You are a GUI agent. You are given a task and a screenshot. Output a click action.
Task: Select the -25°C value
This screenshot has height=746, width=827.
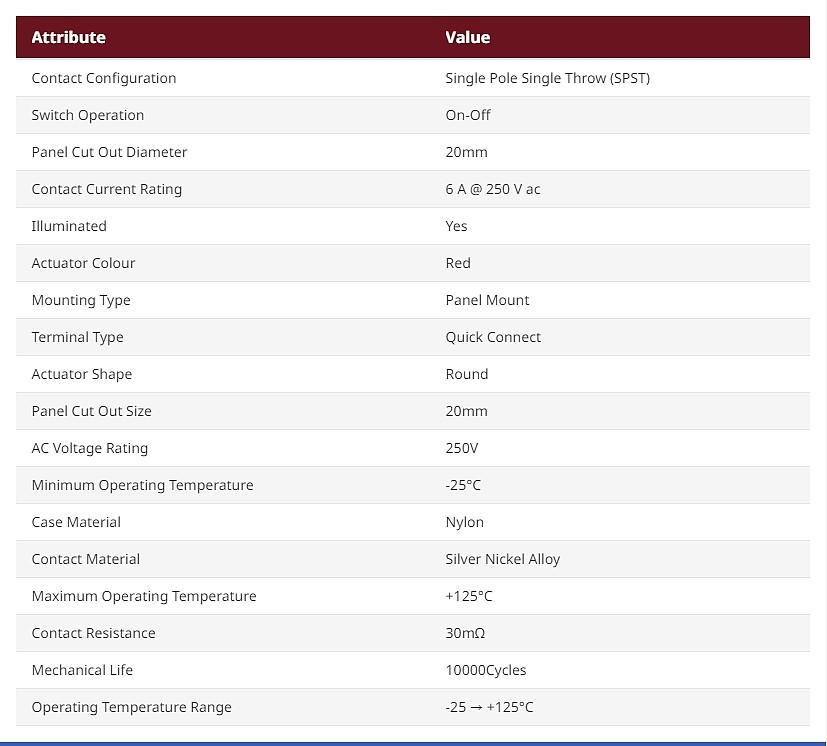[463, 485]
